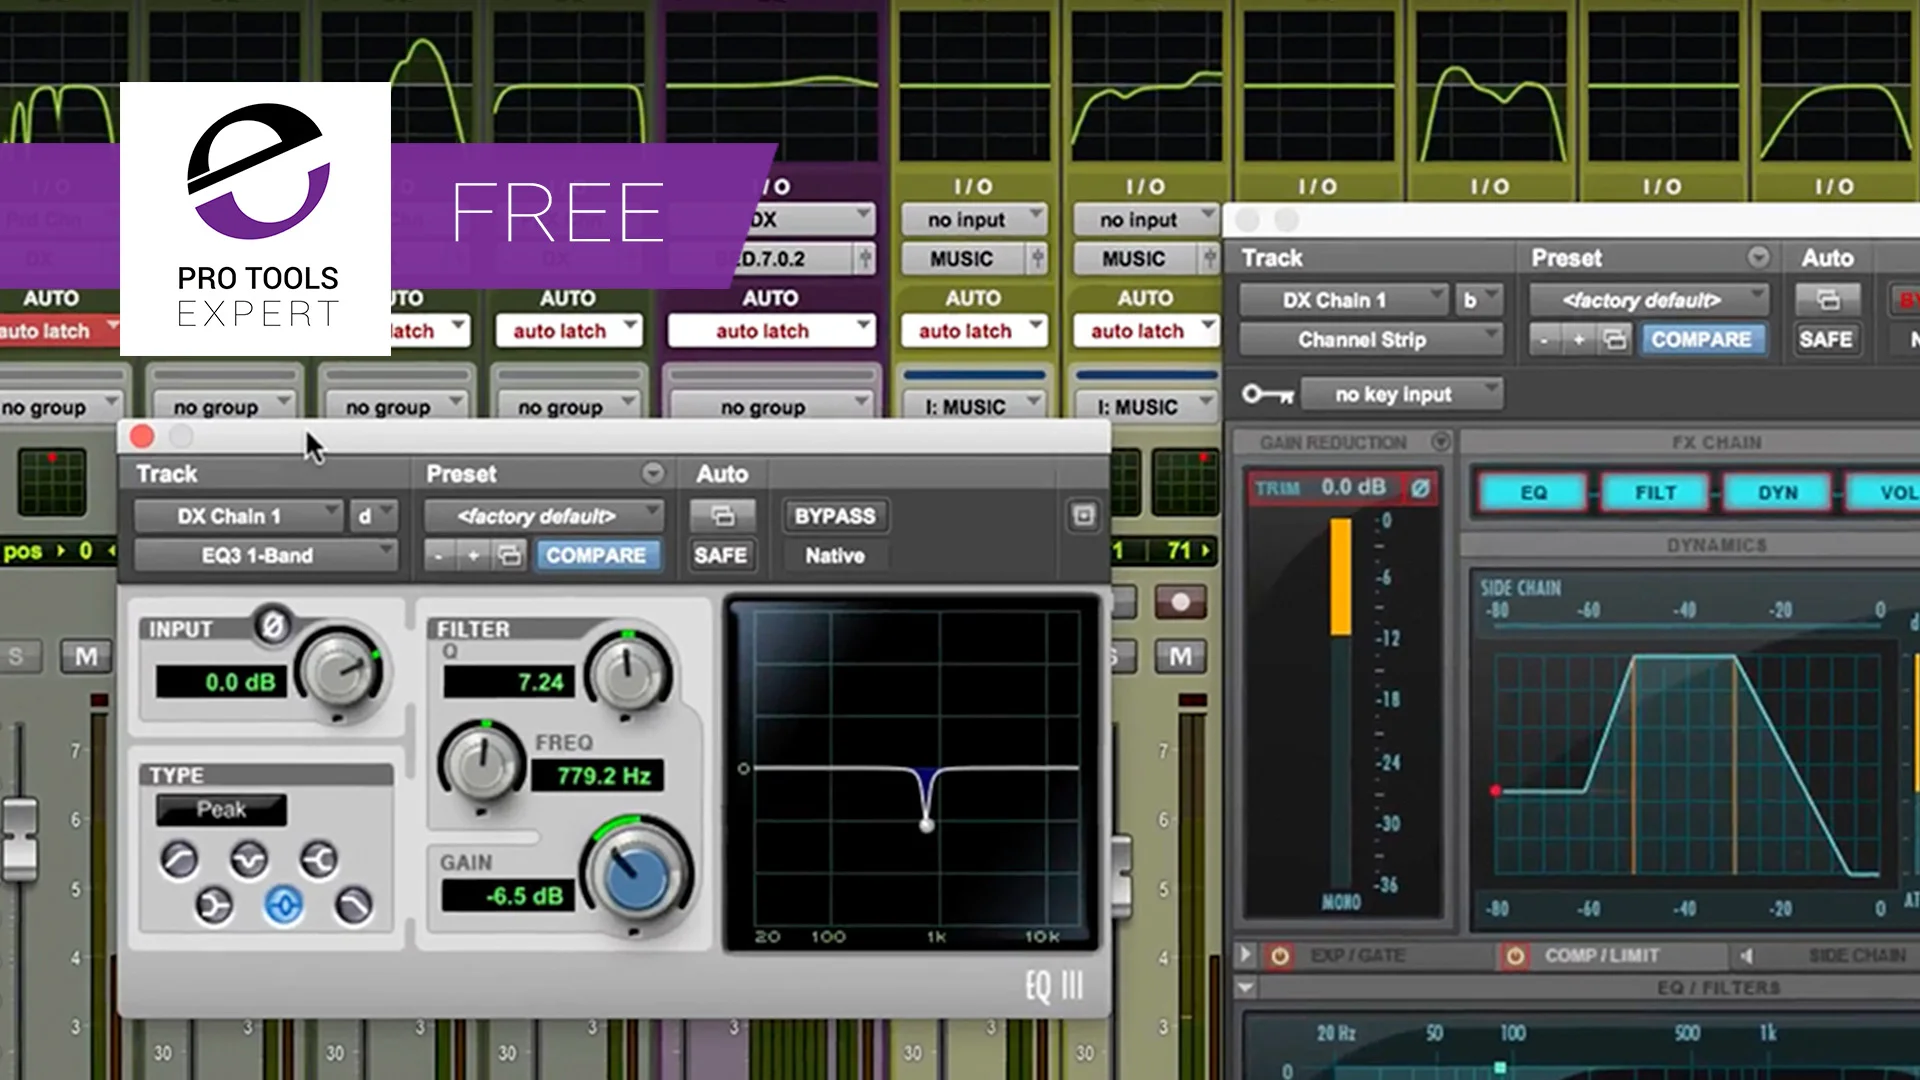Click the COMPARE button on EQ3

(x=599, y=555)
